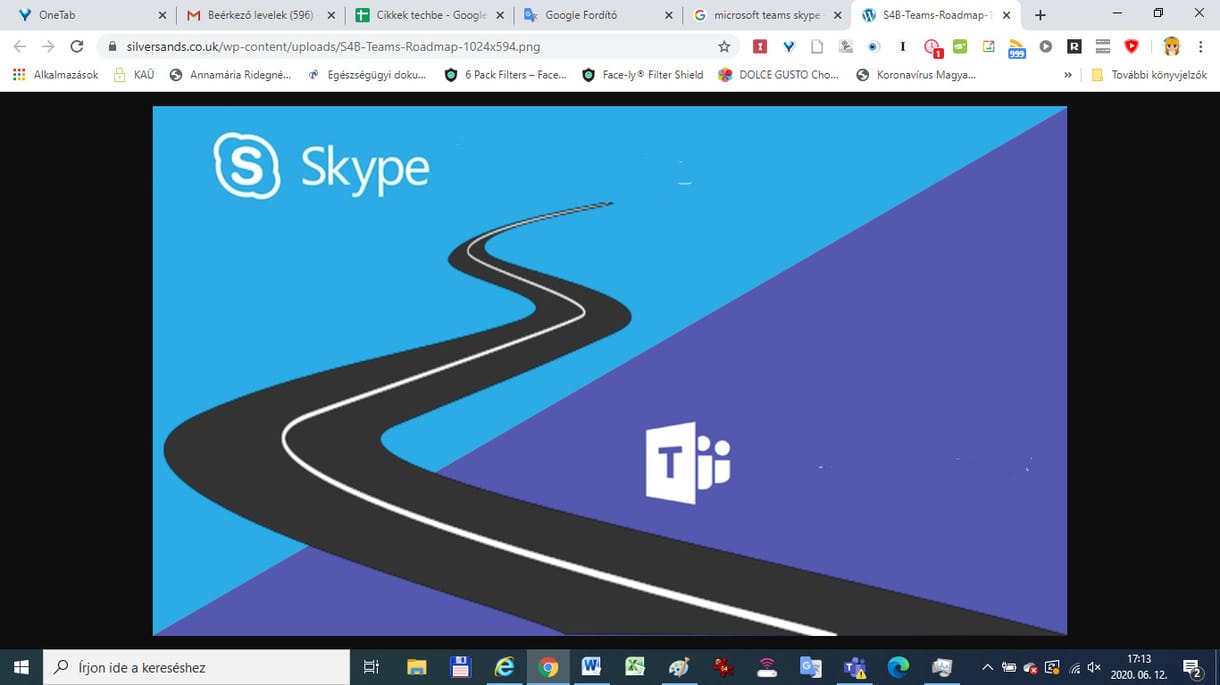The width and height of the screenshot is (1220, 685).
Task: Open the RSS feed extension showing 999
Action: 1017,47
